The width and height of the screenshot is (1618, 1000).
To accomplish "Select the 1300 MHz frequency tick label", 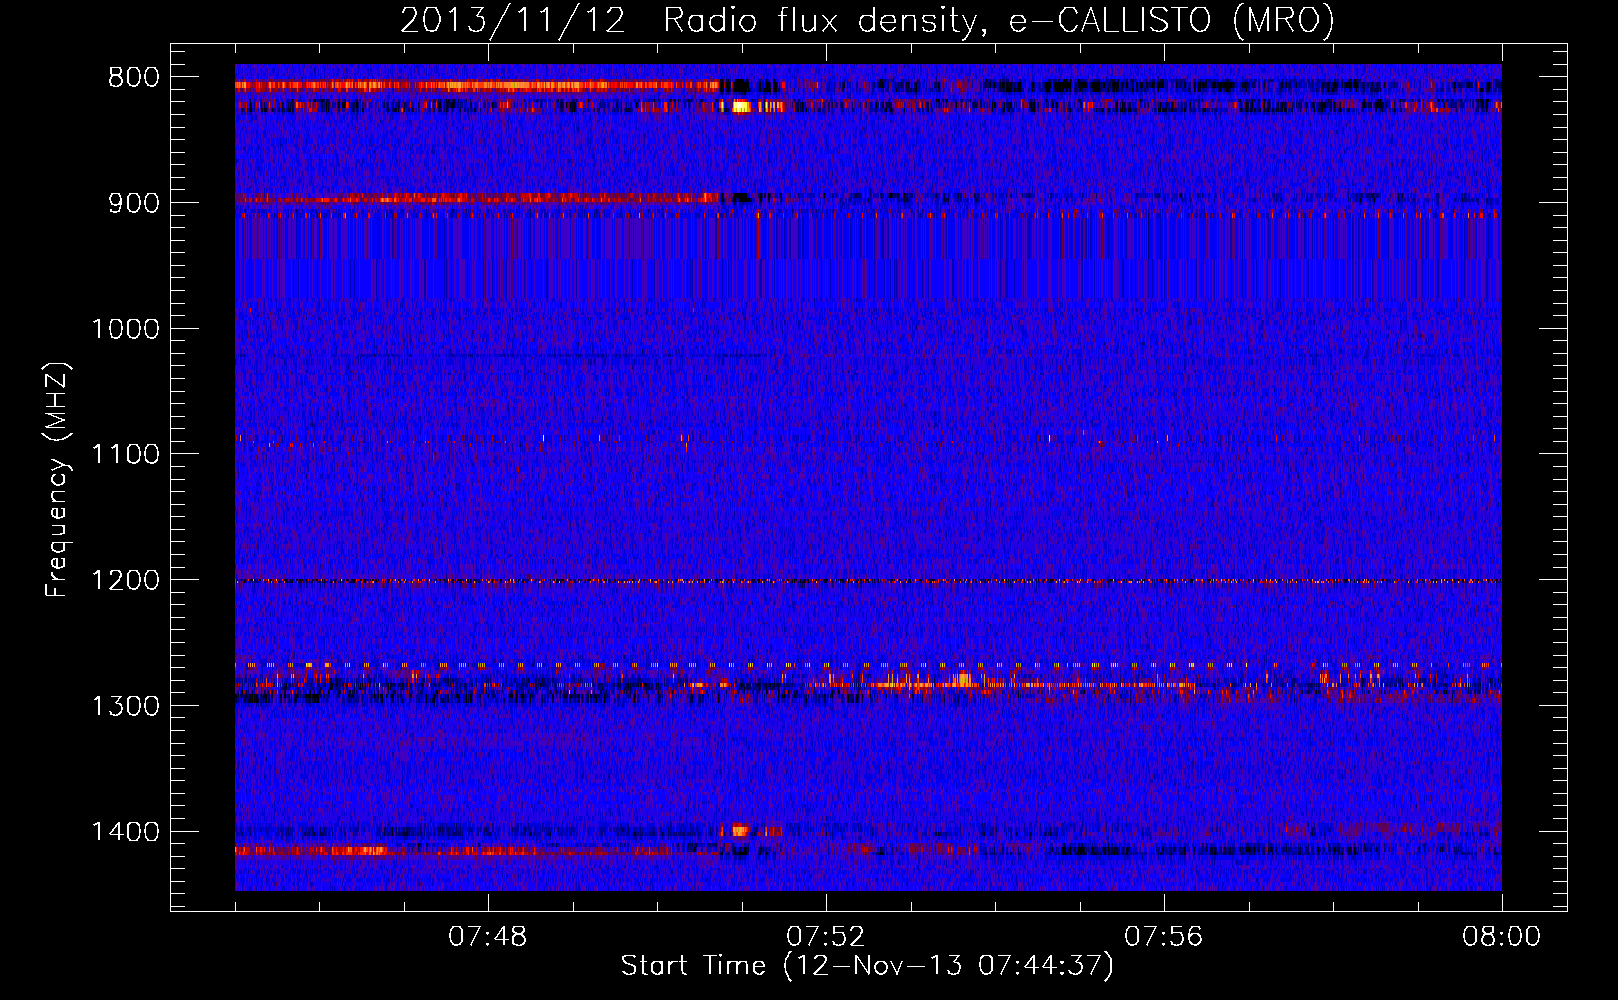I will (125, 706).
